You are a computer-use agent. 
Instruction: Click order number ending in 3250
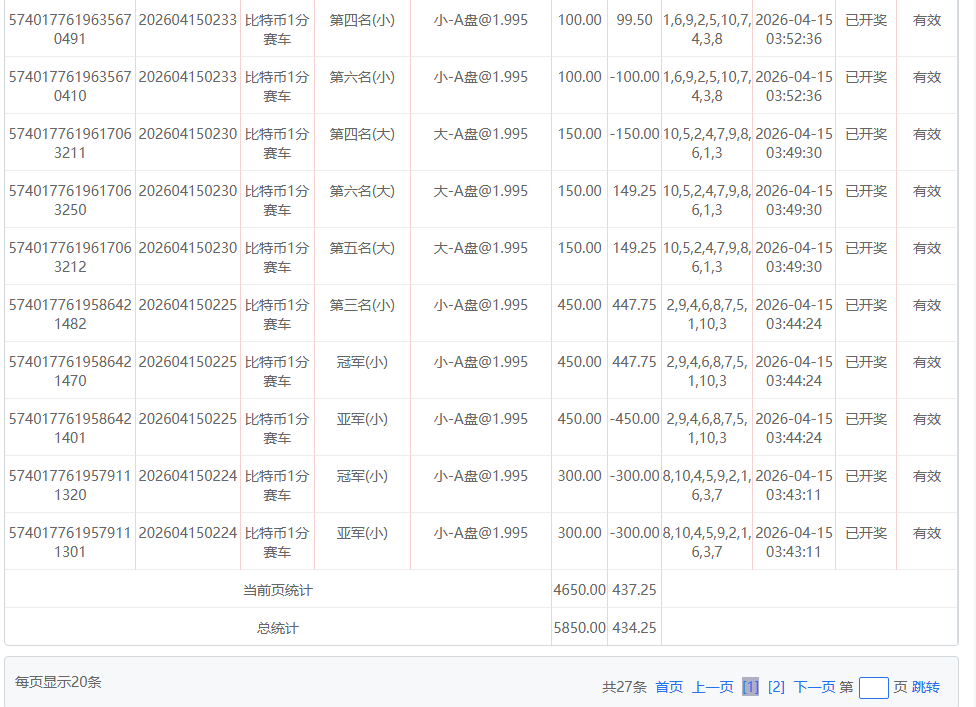[x=69, y=200]
